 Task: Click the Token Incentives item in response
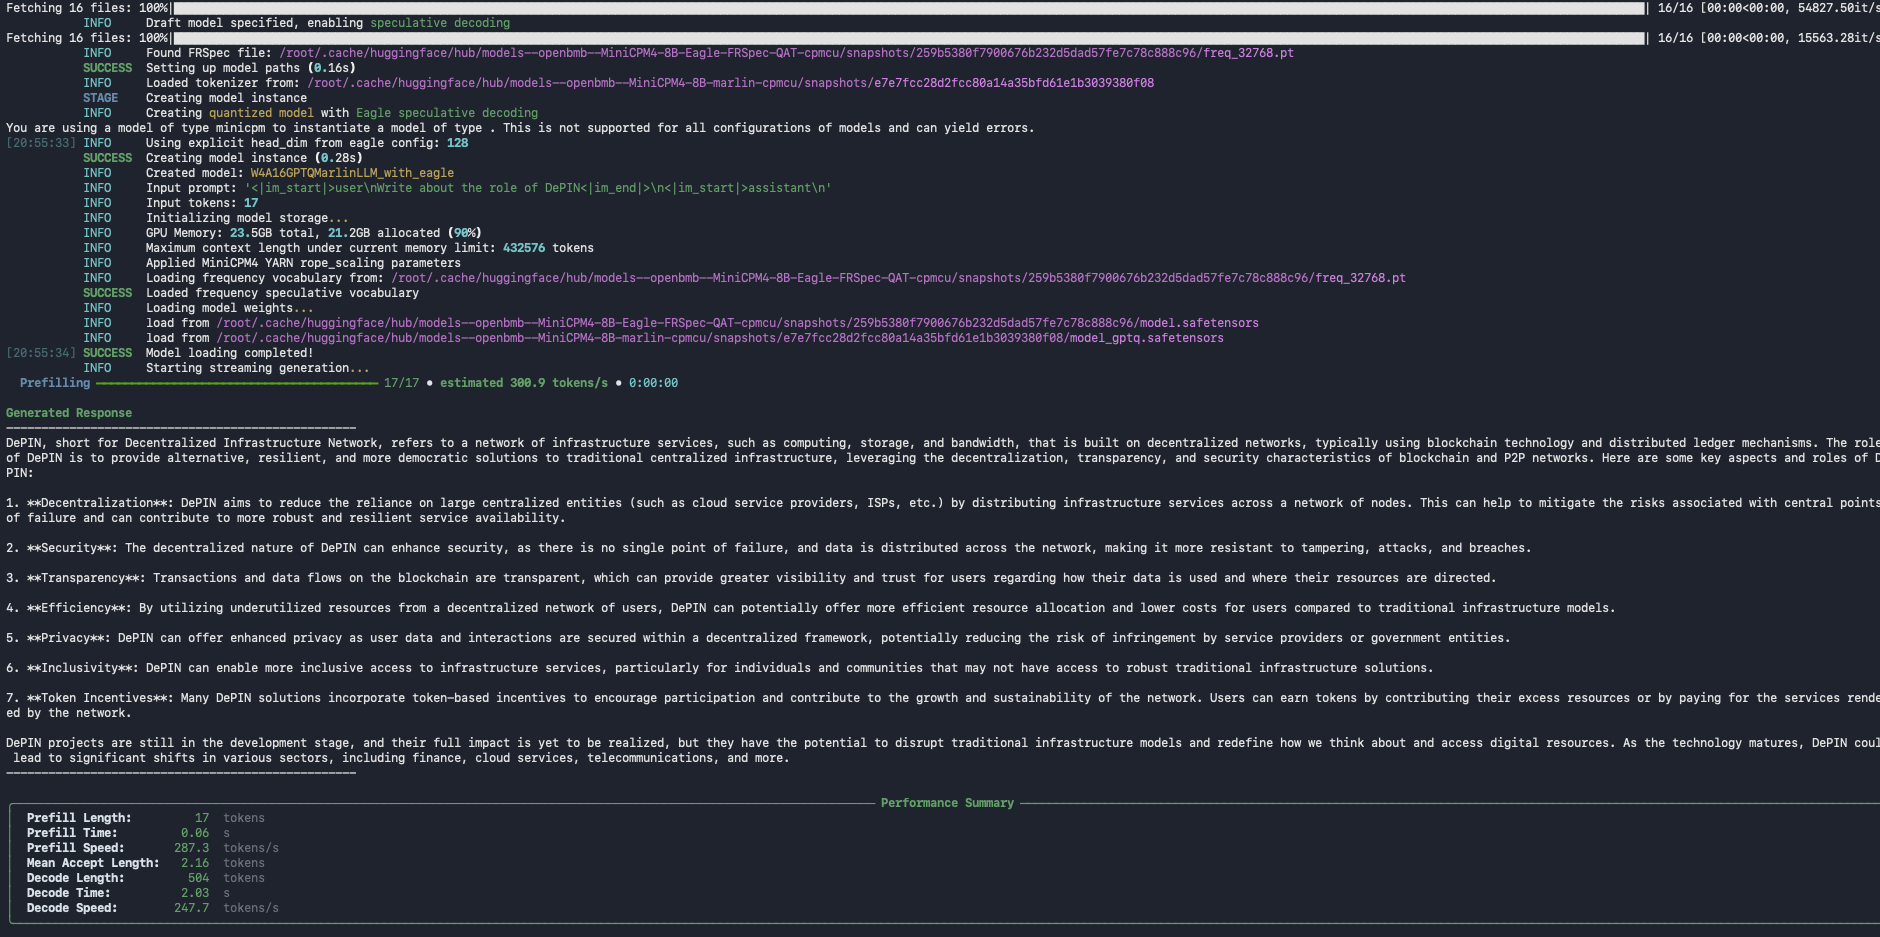pos(99,698)
